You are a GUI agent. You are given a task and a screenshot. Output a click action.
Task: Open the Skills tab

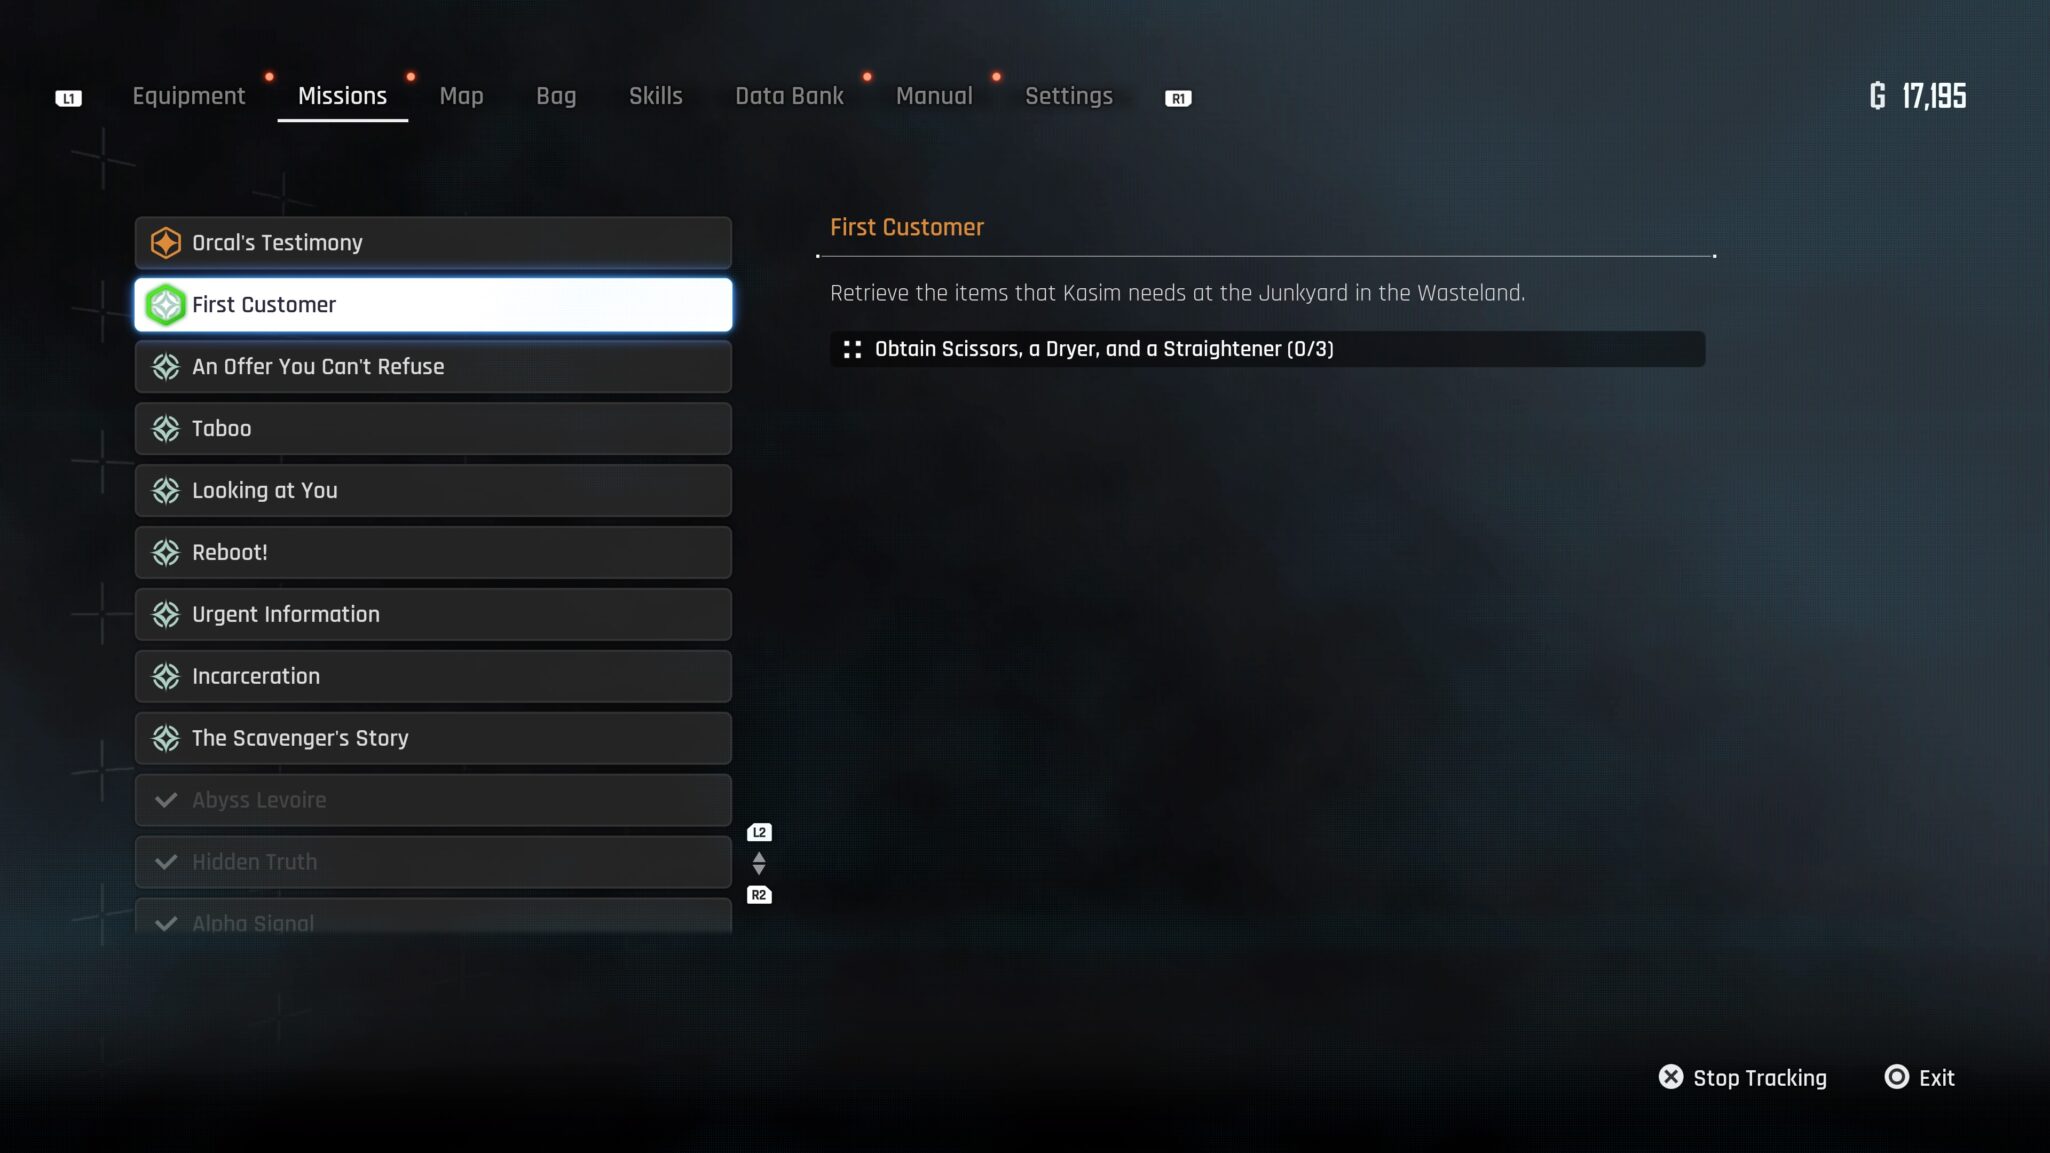point(655,96)
